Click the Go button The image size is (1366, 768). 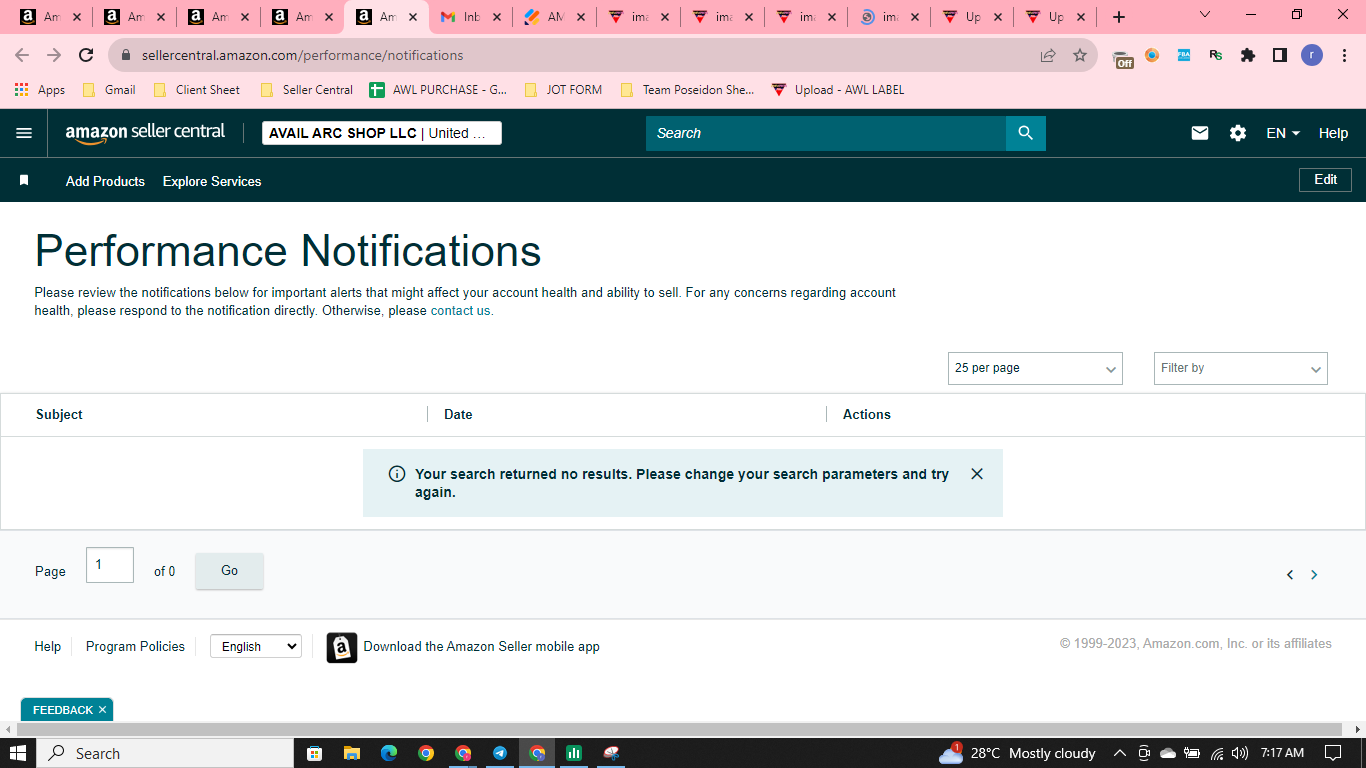point(229,571)
